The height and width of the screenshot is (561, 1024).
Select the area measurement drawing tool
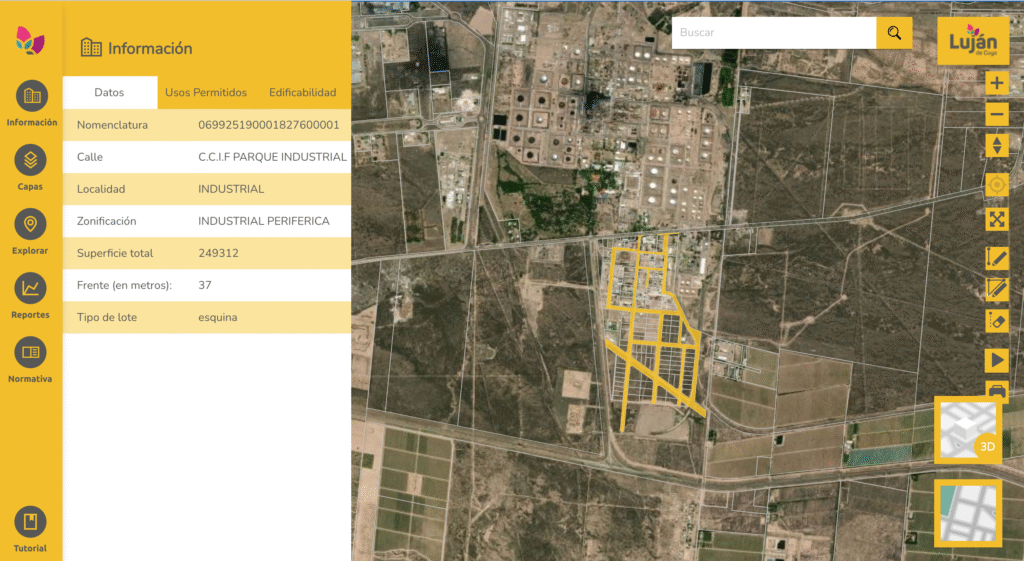(x=996, y=289)
